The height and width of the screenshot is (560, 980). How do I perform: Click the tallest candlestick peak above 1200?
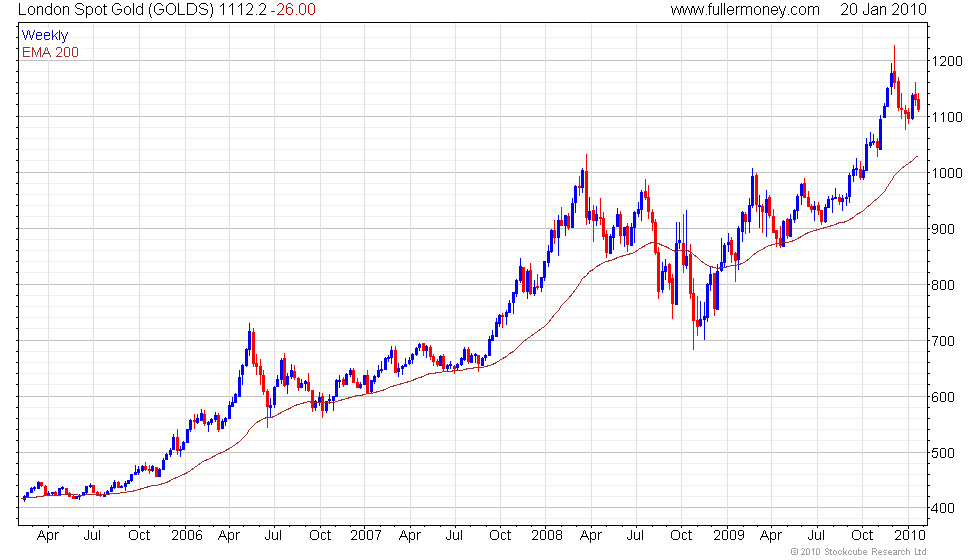coord(894,59)
